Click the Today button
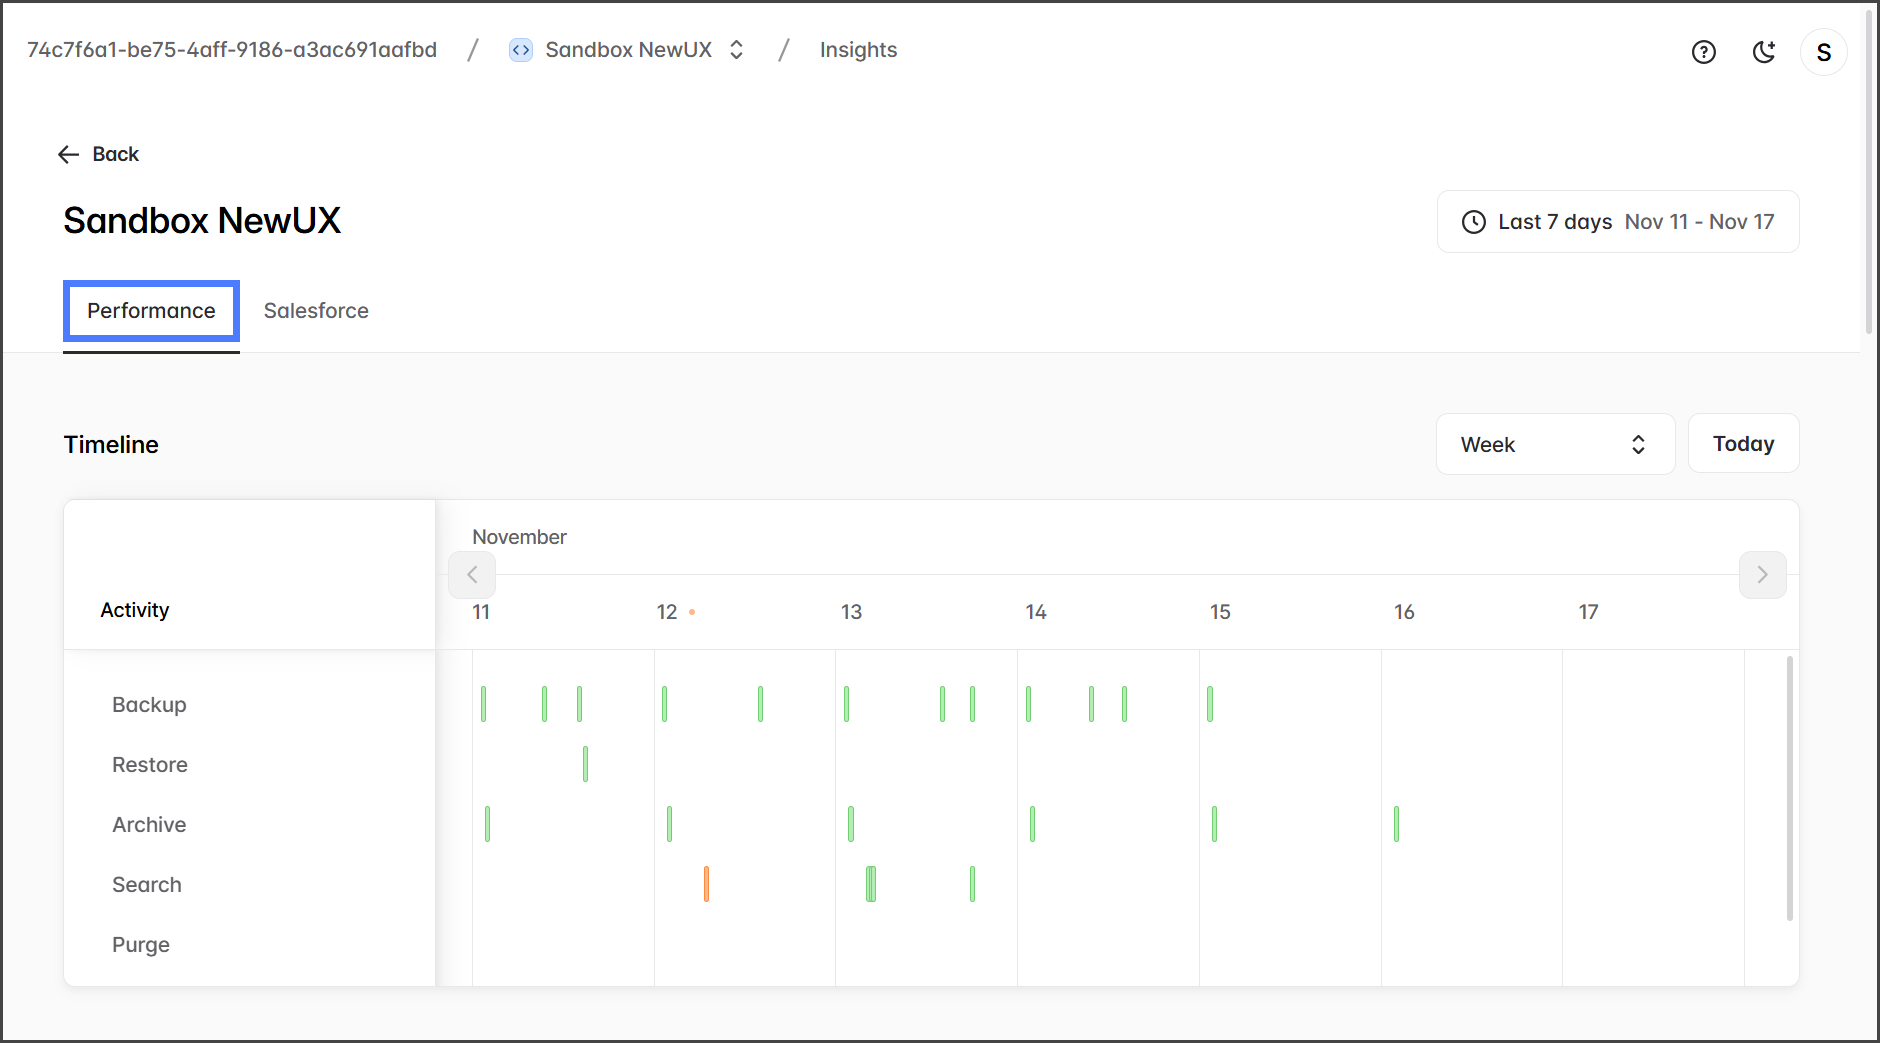The width and height of the screenshot is (1880, 1043). (x=1742, y=444)
